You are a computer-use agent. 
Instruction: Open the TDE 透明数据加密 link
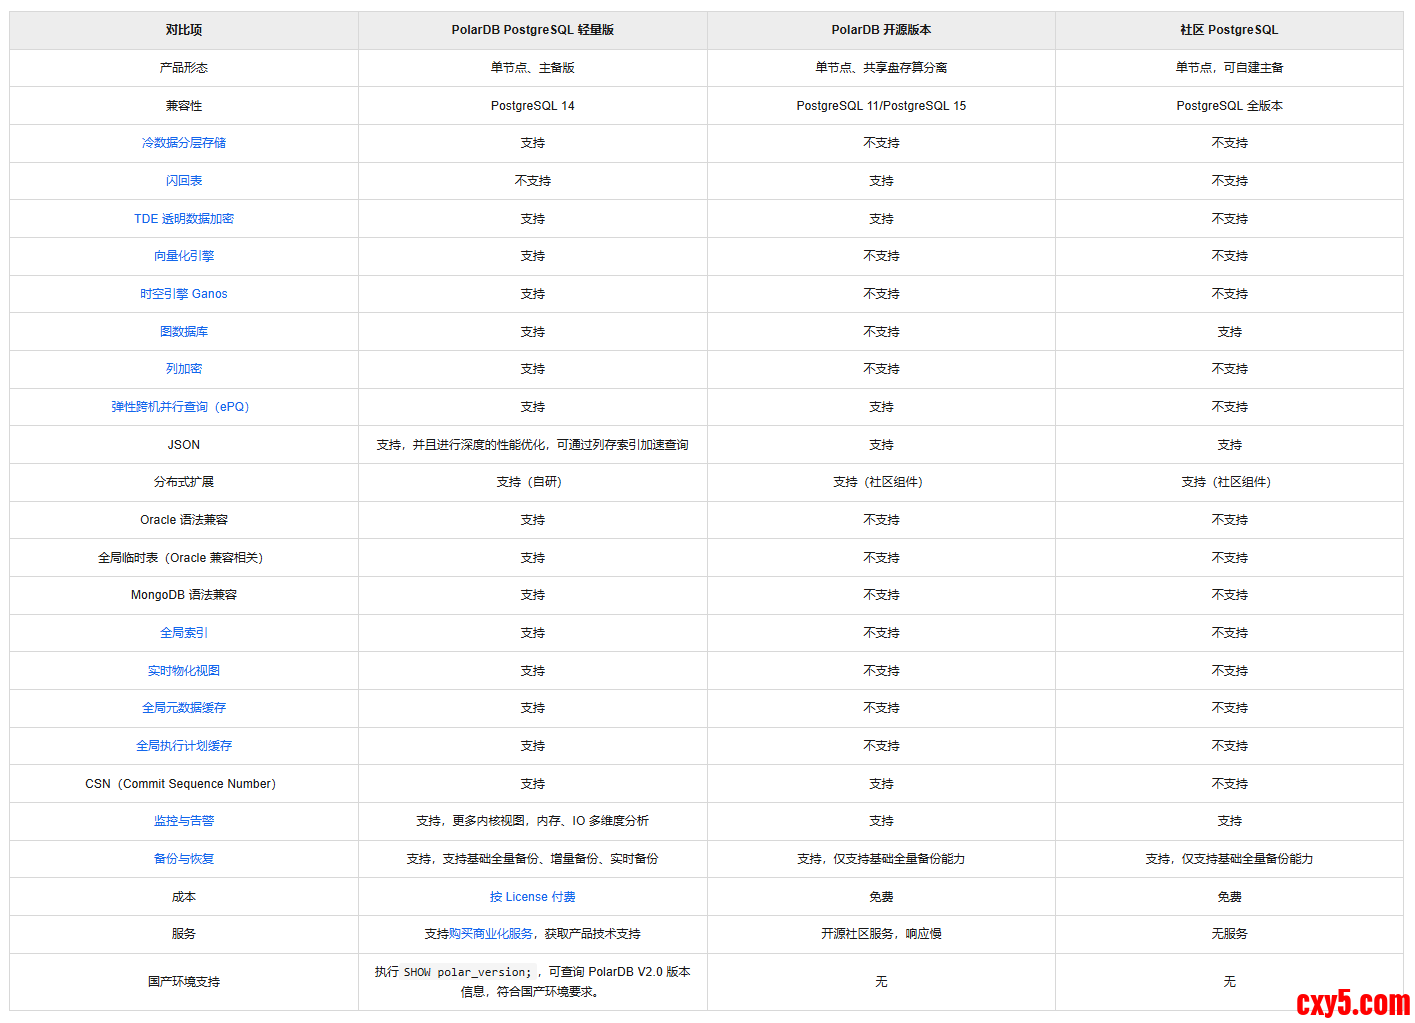[184, 219]
